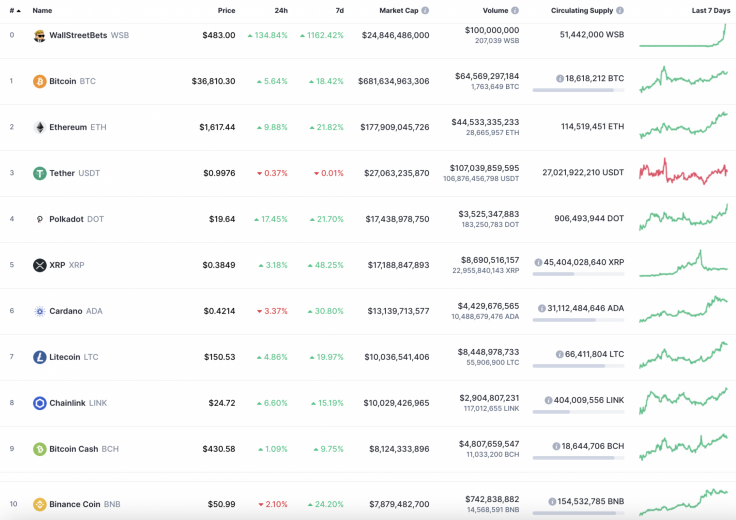Click Ethereum market cap $177,909,045,726
This screenshot has height=520, width=736.
click(394, 127)
